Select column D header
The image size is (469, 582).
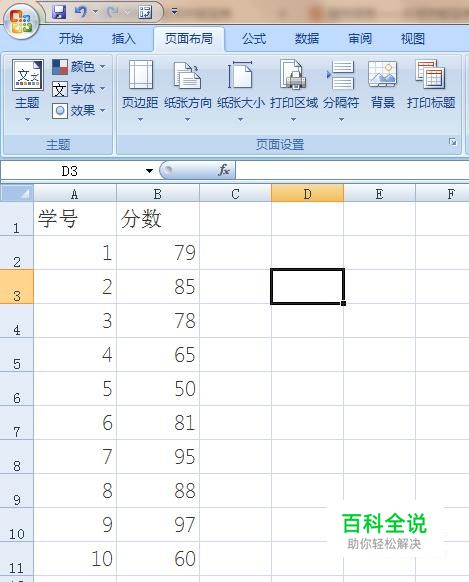pos(307,194)
